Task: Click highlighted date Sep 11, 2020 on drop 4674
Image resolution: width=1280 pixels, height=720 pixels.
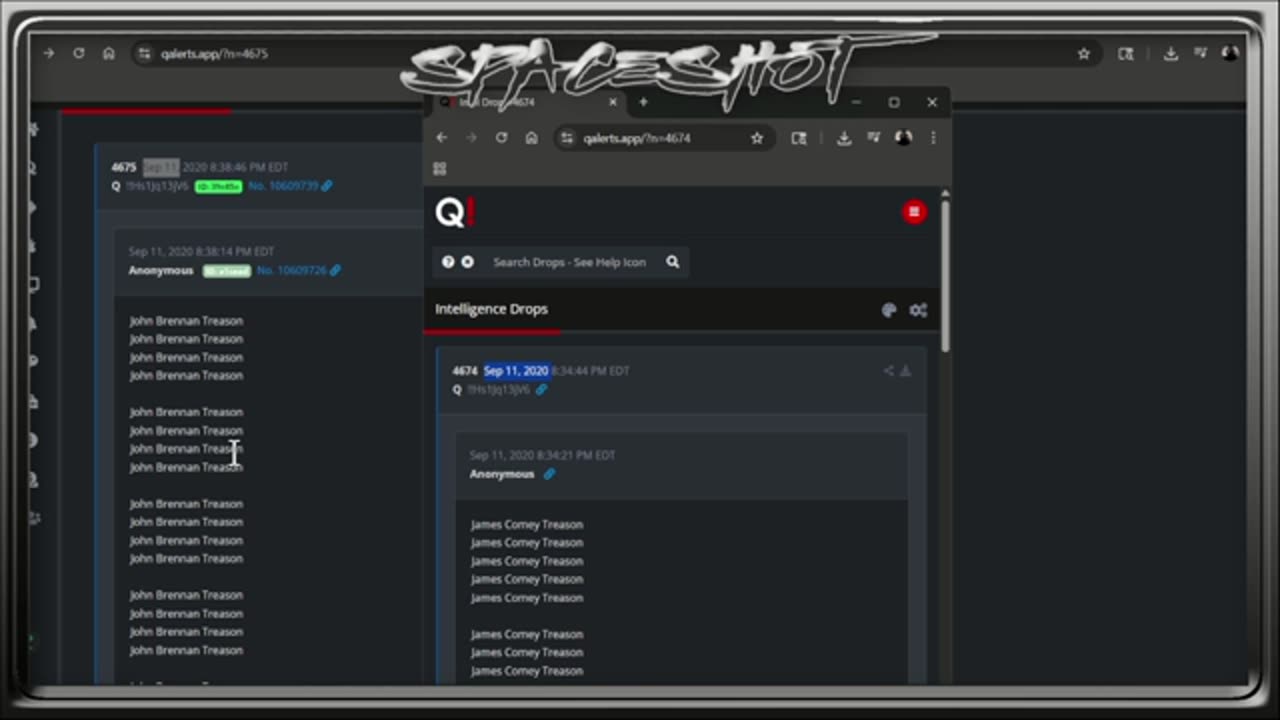Action: coord(516,371)
